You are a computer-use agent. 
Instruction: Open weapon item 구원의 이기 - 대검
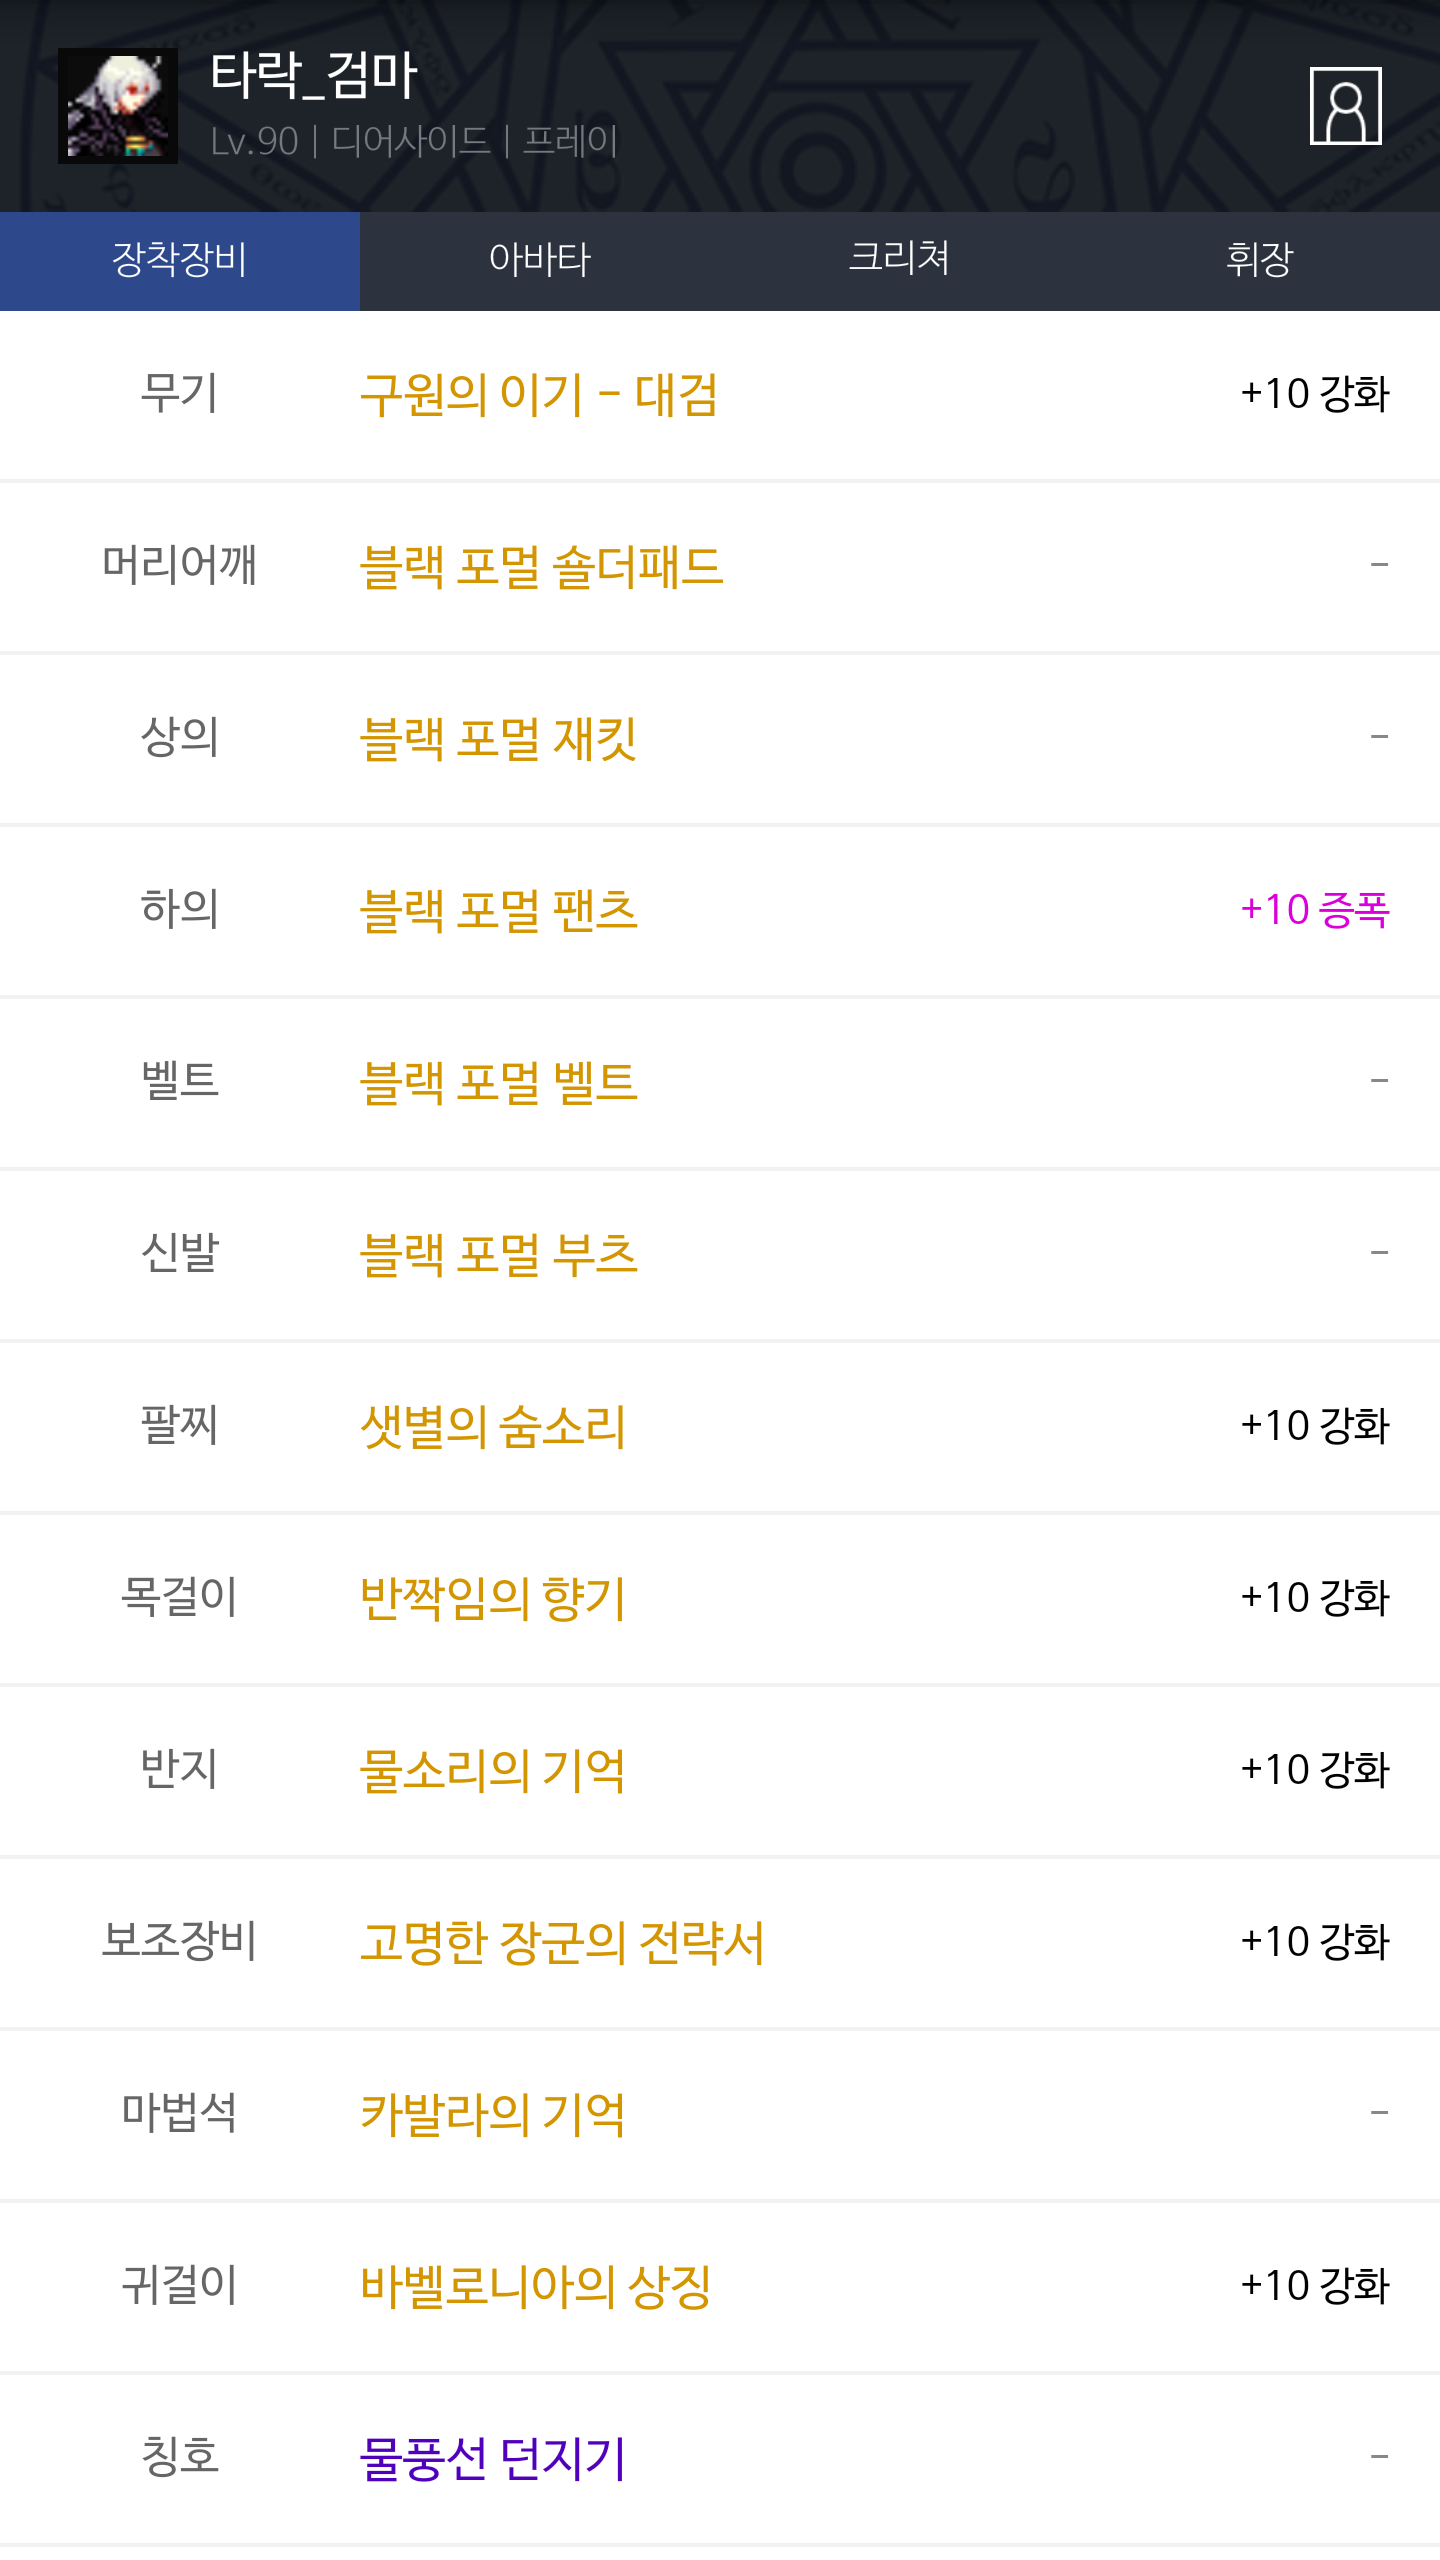539,395
